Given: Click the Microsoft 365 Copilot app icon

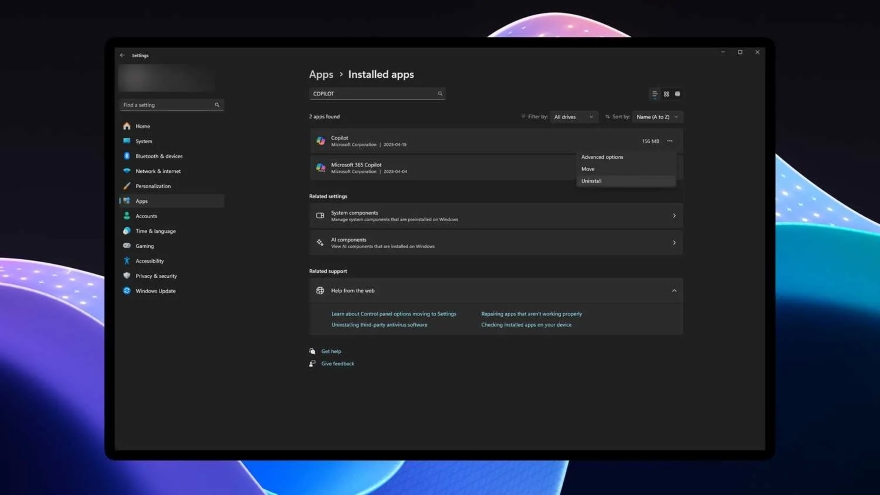Looking at the screenshot, I should point(320,168).
